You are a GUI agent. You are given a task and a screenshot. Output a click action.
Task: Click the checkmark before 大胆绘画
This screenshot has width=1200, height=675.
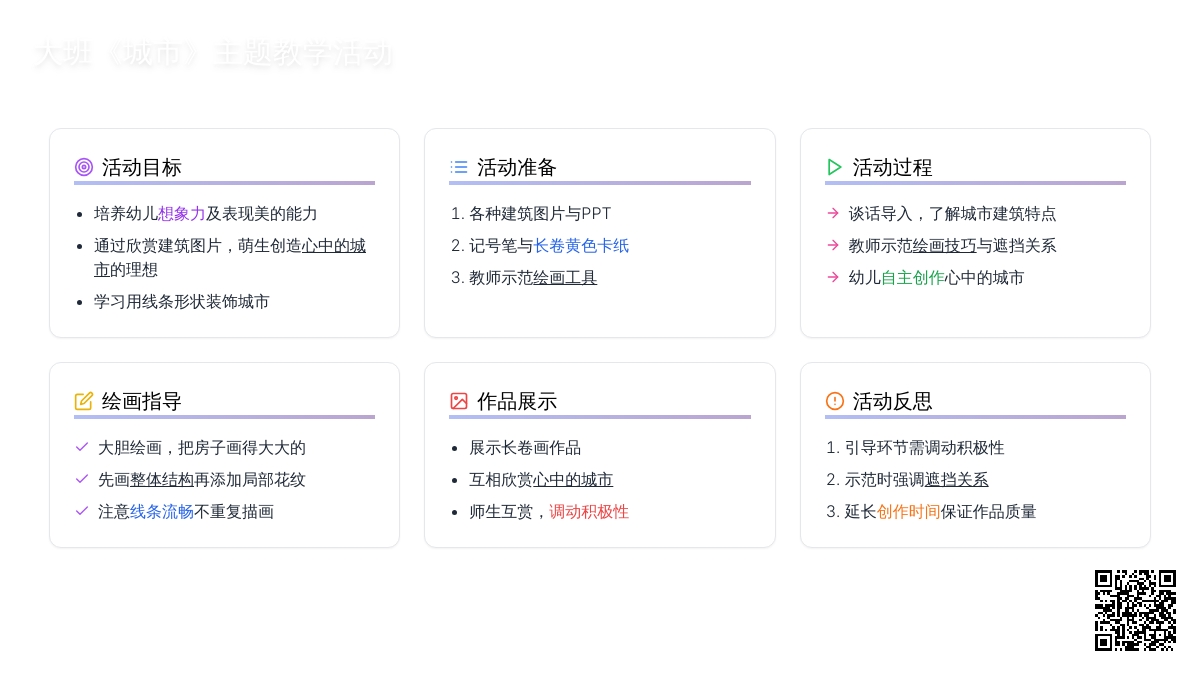(82, 447)
